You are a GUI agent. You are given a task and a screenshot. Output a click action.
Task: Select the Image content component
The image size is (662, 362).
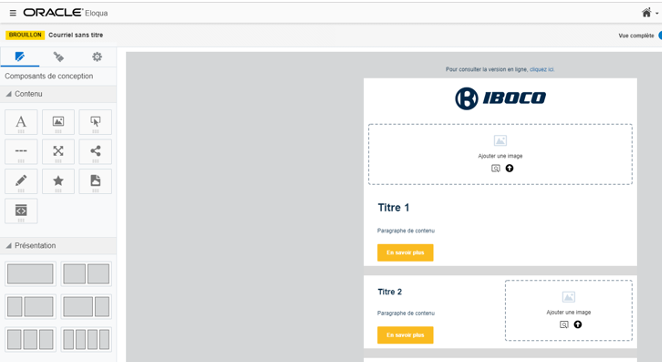pyautogui.click(x=58, y=122)
